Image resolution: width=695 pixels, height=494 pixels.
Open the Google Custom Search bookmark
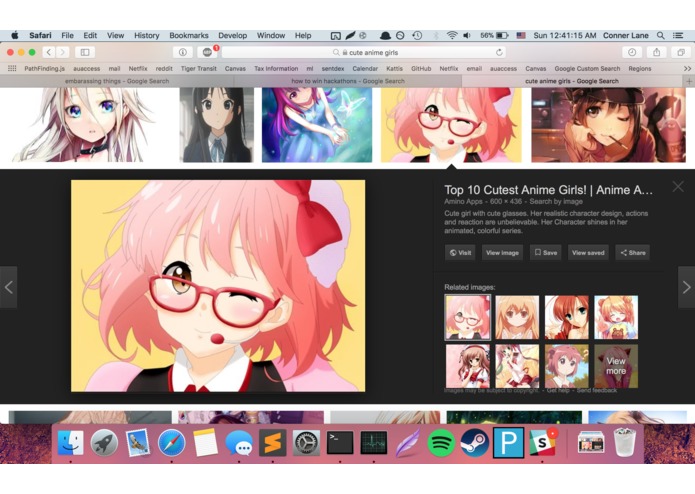click(x=587, y=68)
